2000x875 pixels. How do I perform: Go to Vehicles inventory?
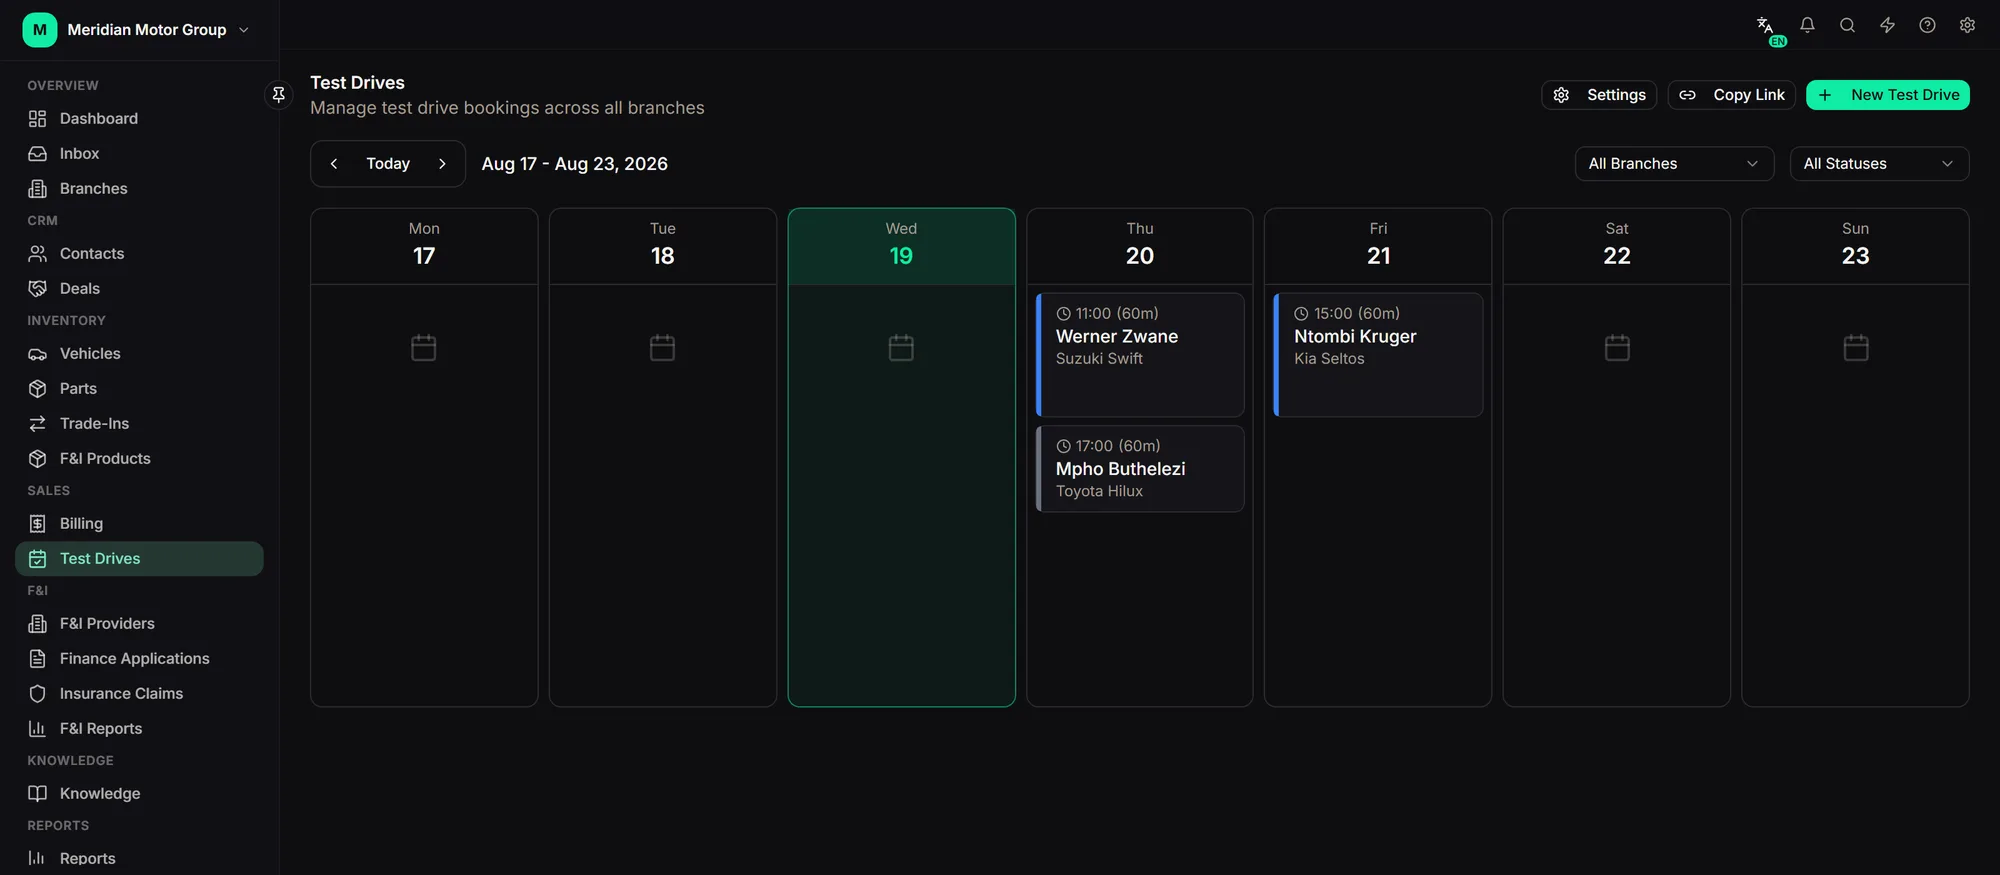139,354
